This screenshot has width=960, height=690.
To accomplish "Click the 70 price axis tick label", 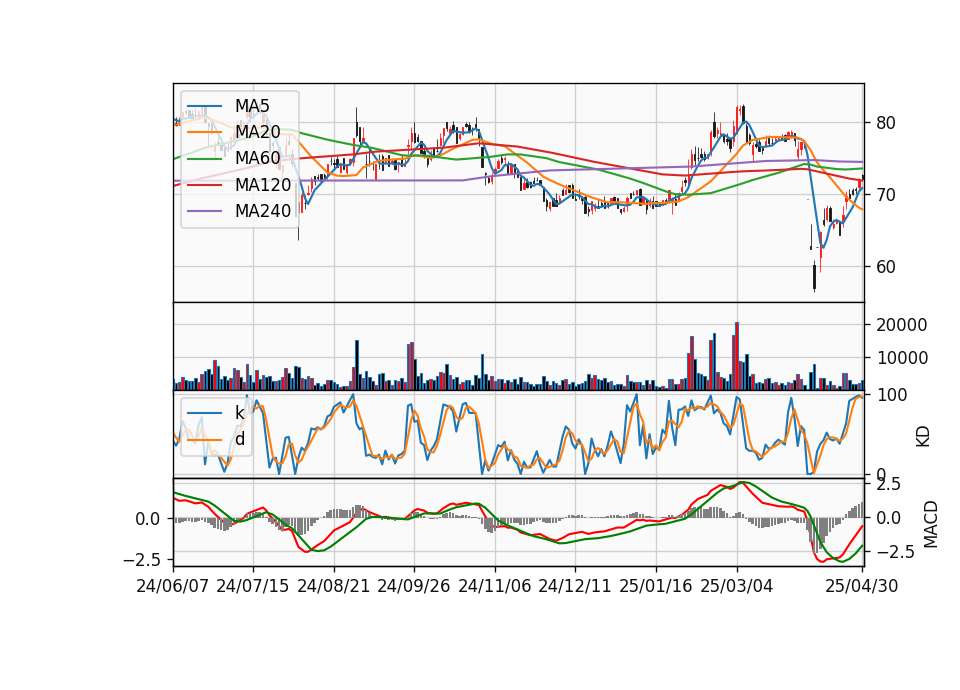I will 885,195.
